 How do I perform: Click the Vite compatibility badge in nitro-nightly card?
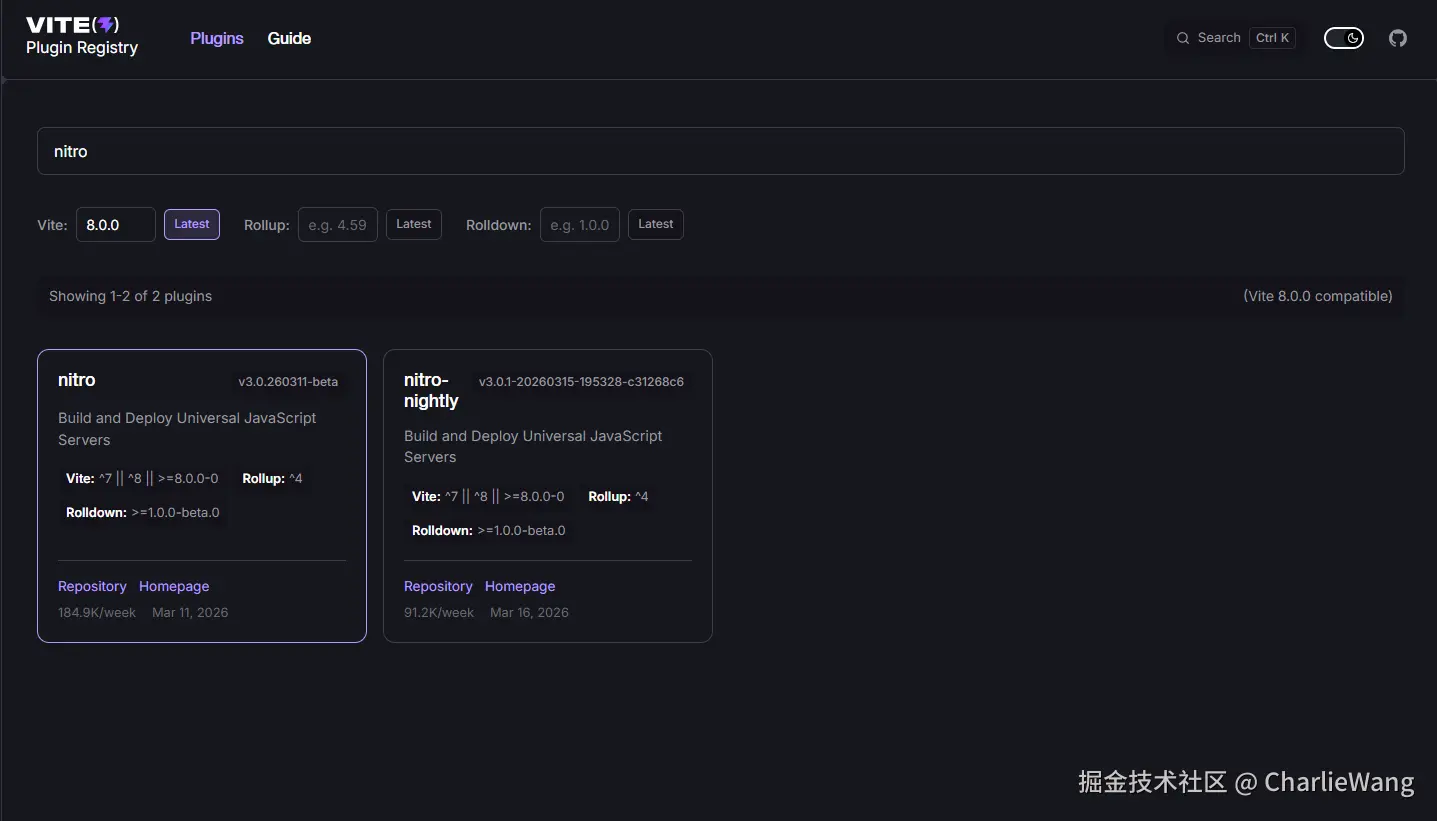(488, 496)
